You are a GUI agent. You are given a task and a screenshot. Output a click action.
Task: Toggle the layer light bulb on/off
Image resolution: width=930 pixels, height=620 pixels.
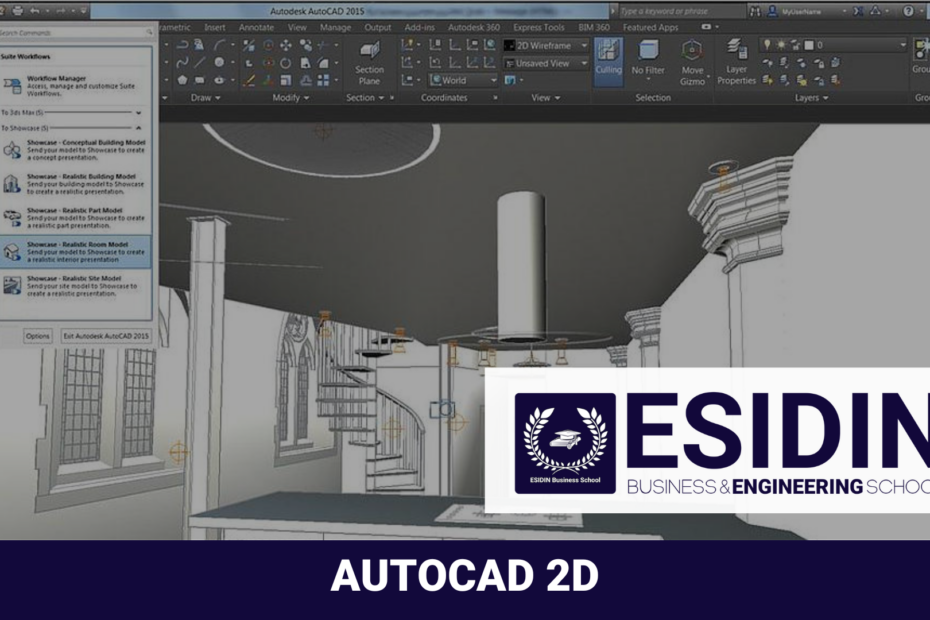pos(767,44)
